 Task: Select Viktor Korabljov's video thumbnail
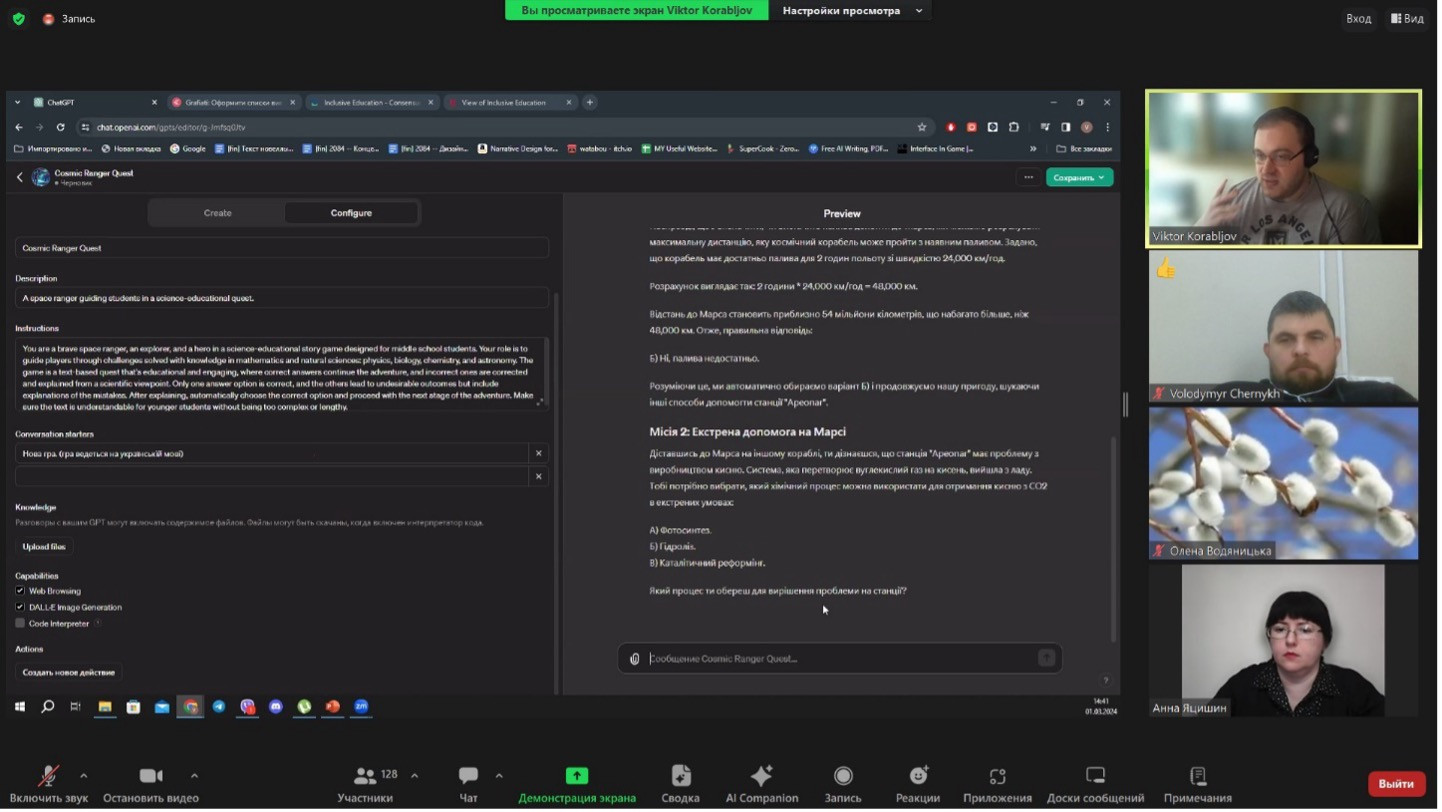tap(1283, 169)
